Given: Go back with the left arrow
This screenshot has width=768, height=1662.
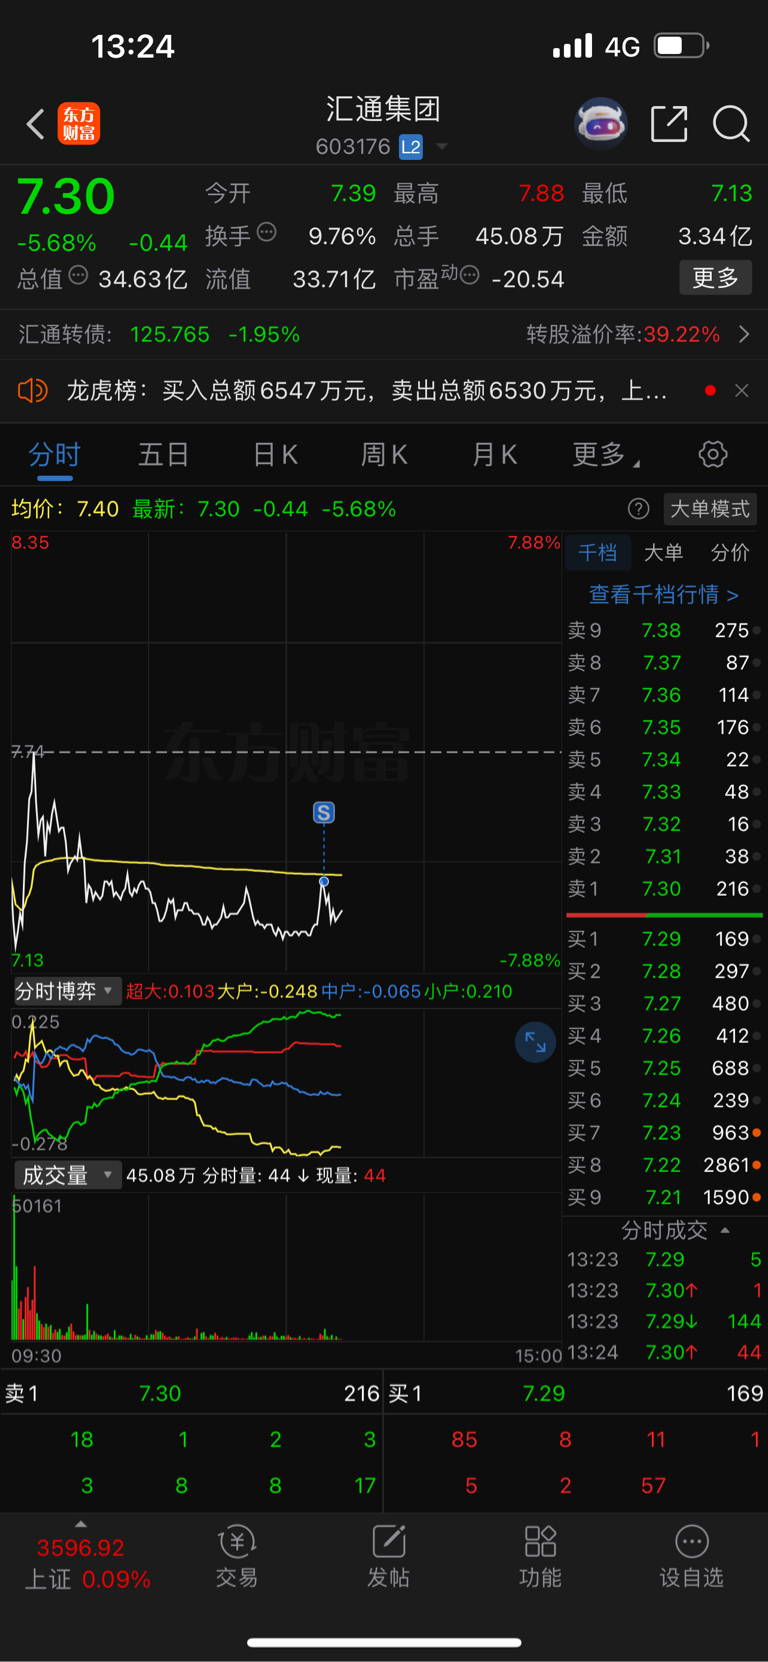Looking at the screenshot, I should coord(35,124).
